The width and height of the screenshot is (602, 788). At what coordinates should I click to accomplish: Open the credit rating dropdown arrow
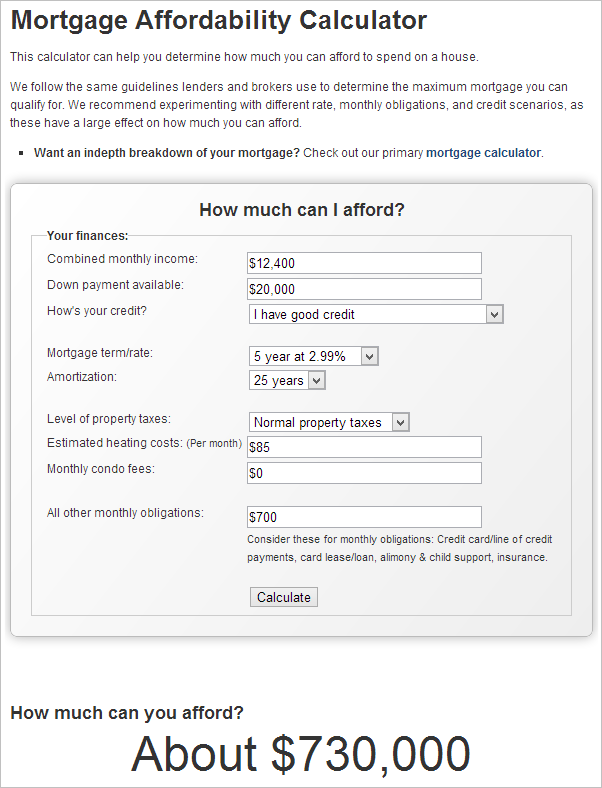pos(494,315)
